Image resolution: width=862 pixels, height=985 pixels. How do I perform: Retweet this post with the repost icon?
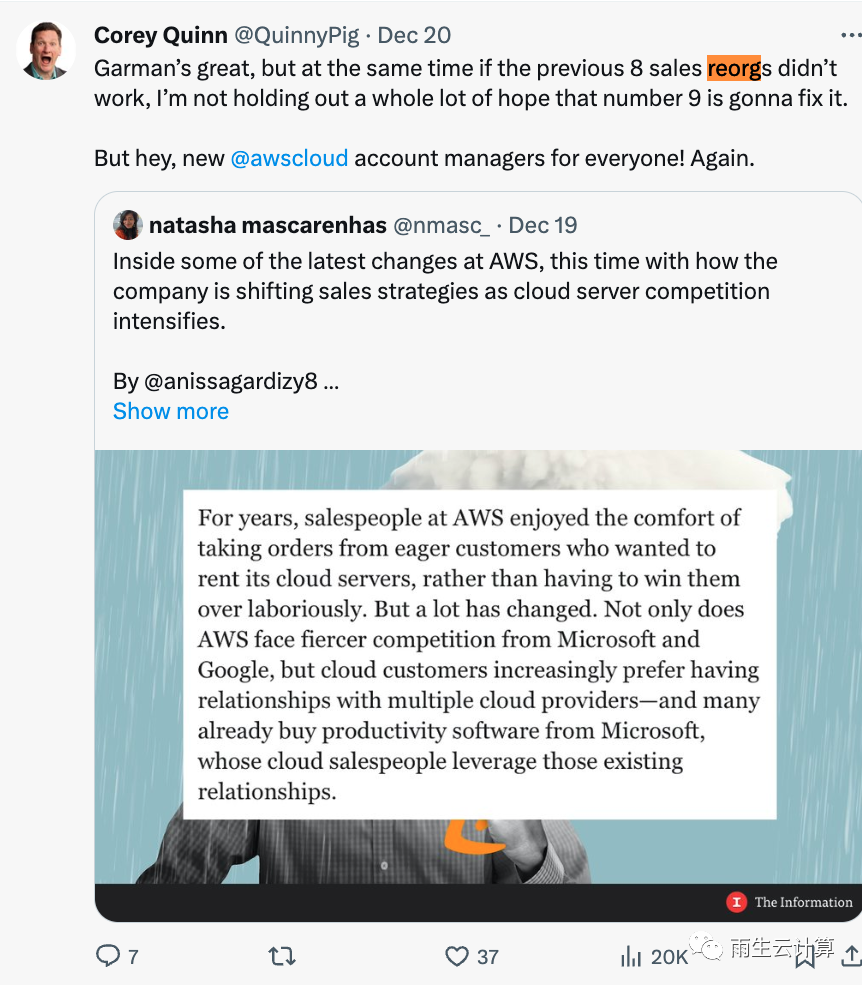[x=283, y=956]
